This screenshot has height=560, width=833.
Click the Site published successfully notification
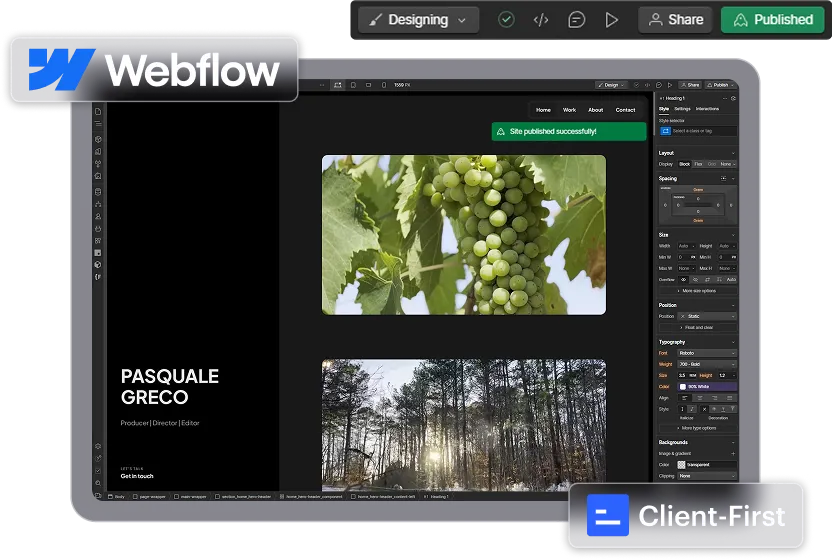point(569,132)
